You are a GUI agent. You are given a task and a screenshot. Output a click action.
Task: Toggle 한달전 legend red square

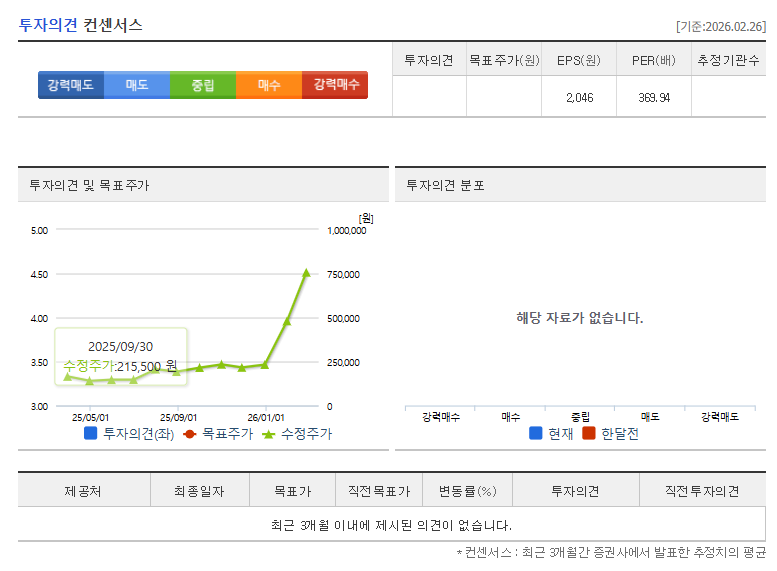(x=589, y=433)
